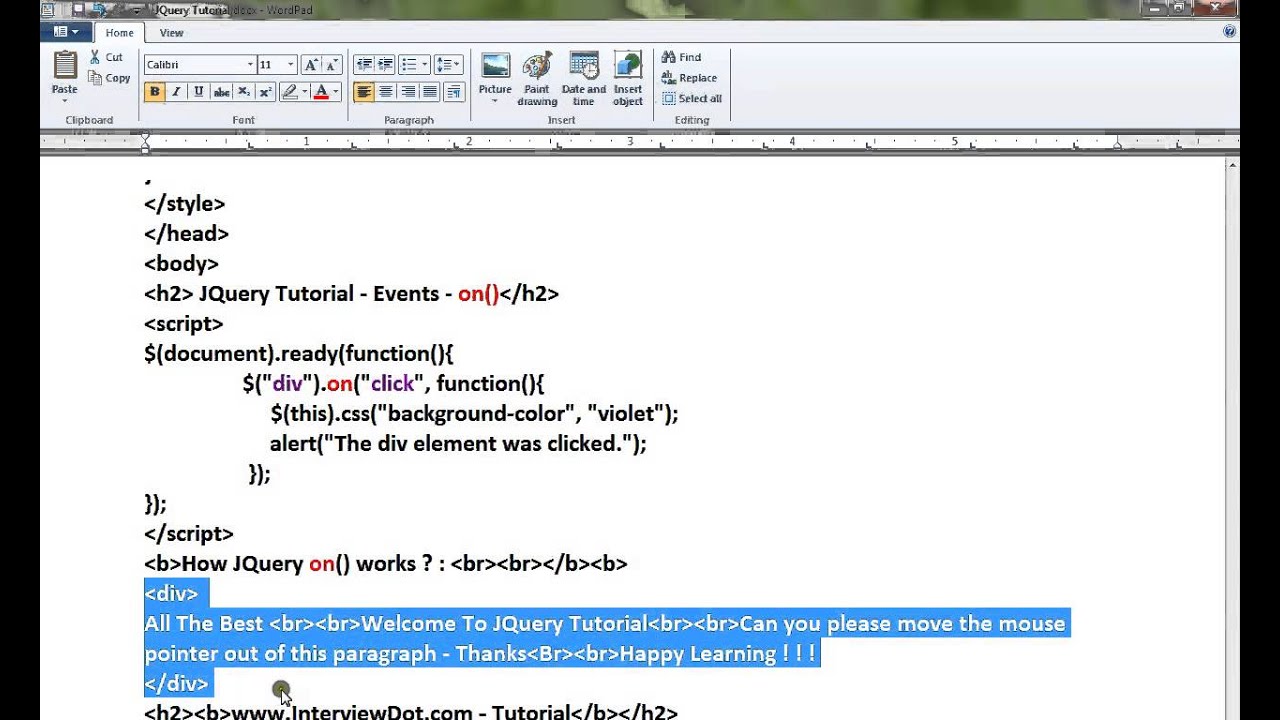1280x720 pixels.
Task: Toggle Superscript formatting
Action: pos(265,92)
